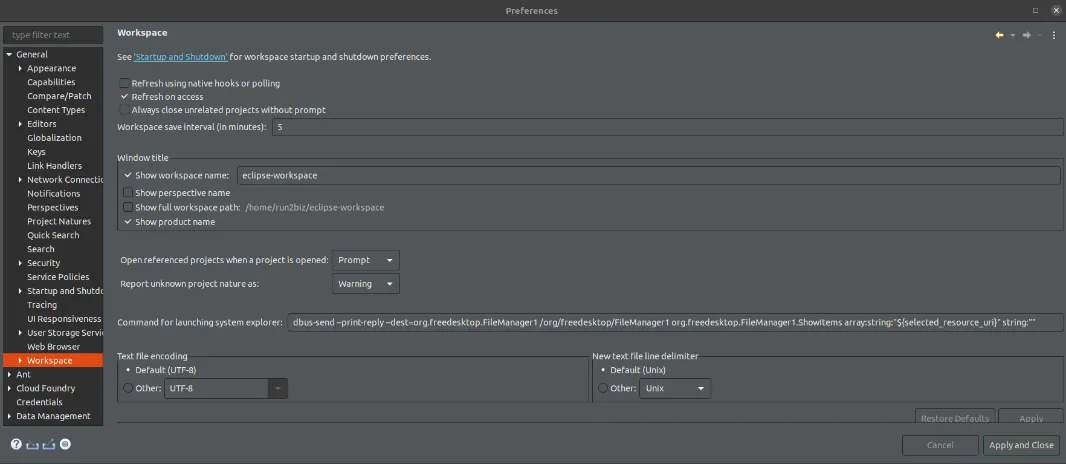The width and height of the screenshot is (1066, 464).
Task: Click the Export preferences icon
Action: [x=48, y=444]
